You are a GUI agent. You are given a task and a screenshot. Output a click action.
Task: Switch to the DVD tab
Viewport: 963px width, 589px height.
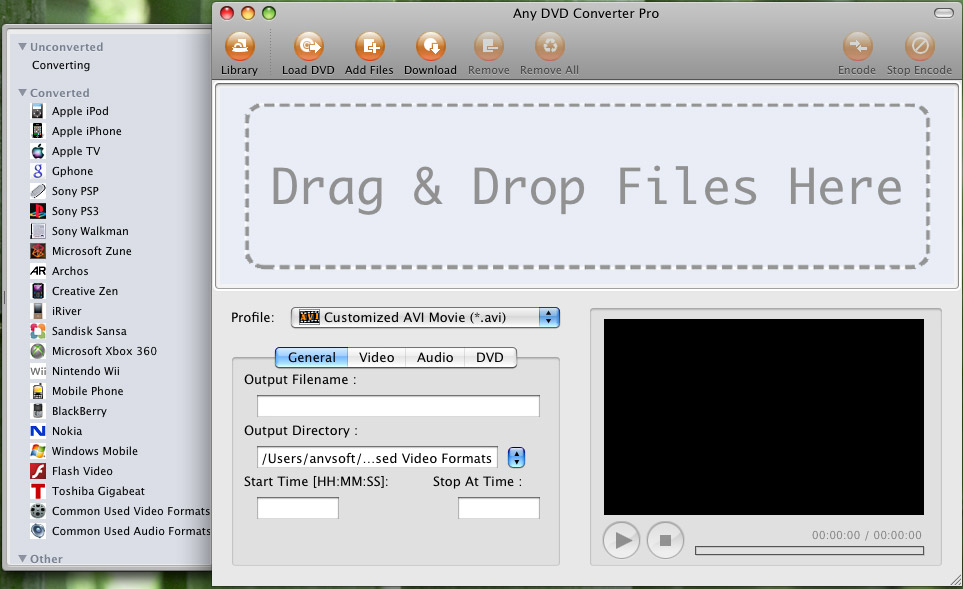coord(490,357)
